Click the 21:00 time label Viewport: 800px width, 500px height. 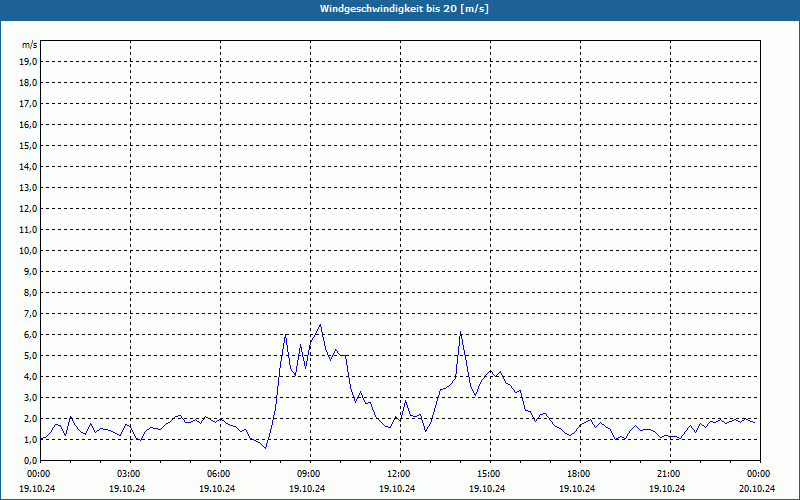[667, 474]
